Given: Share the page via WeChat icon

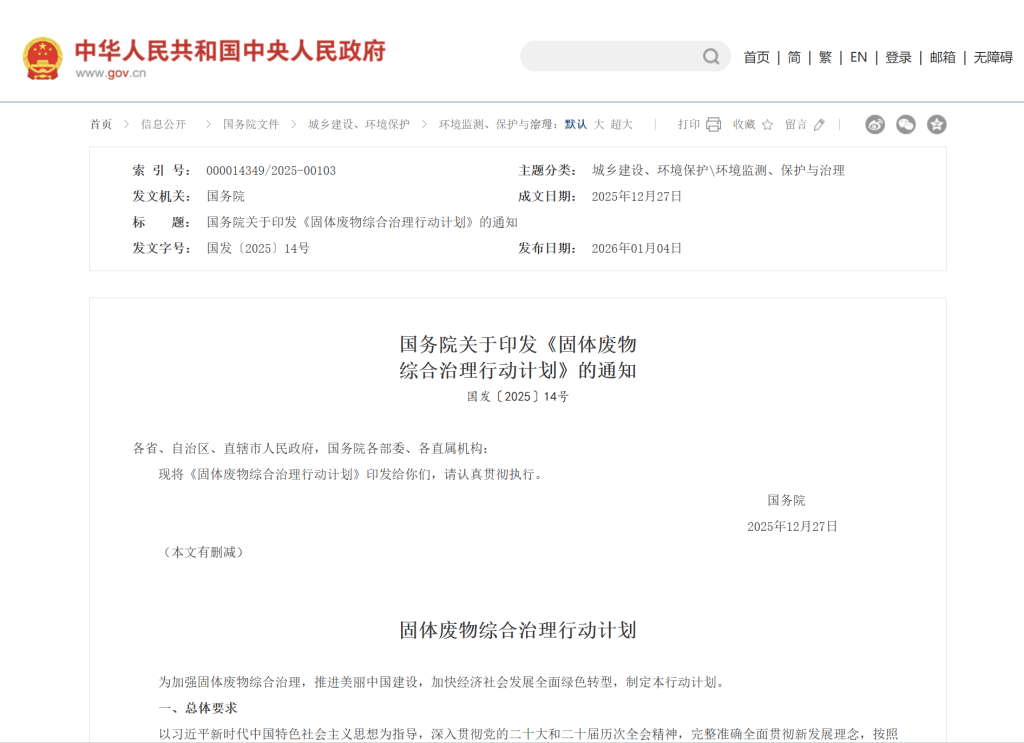Looking at the screenshot, I should coord(906,125).
